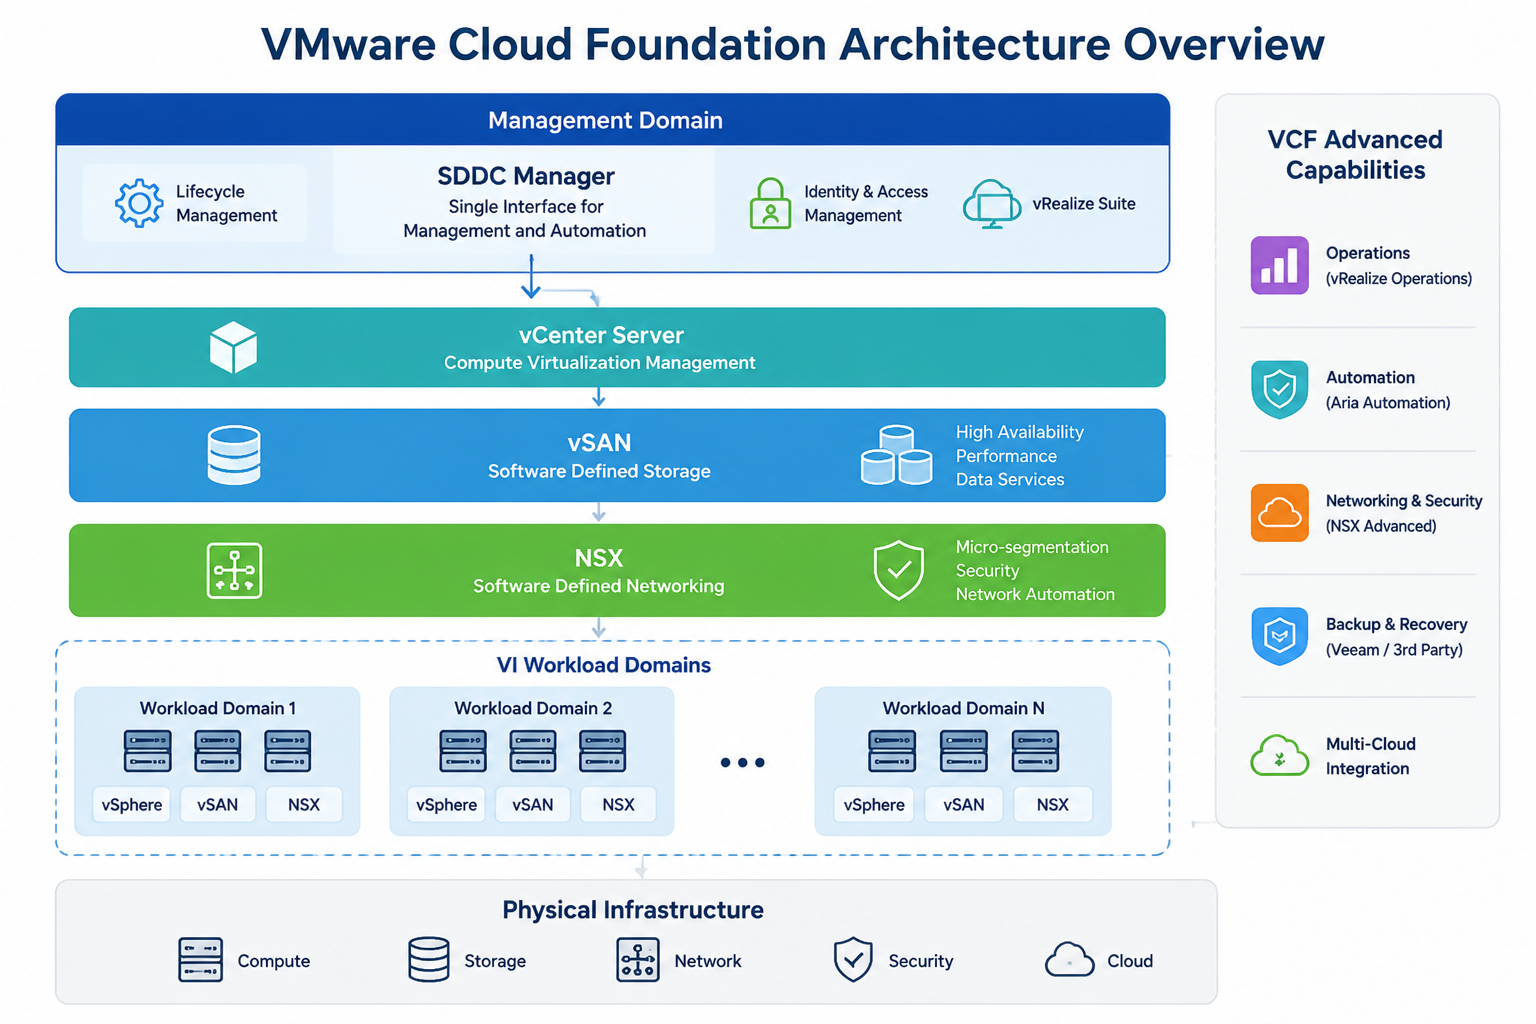Click the Physical Infrastructure Network icon
Viewport: 1536px width, 1024px height.
tap(637, 960)
